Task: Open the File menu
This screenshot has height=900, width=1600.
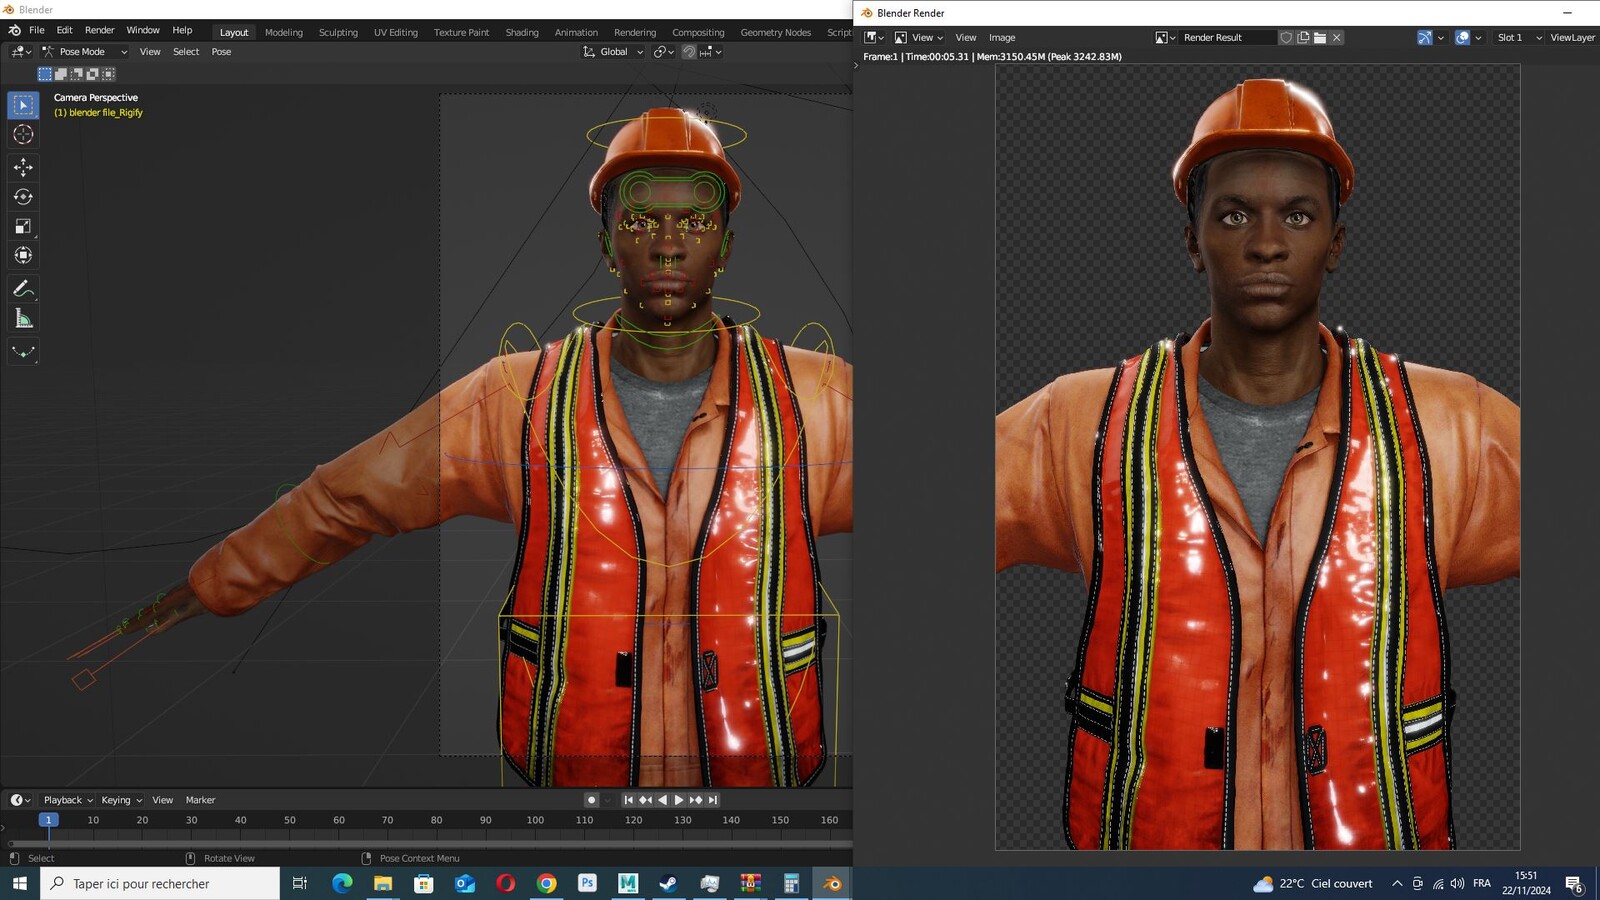Action: pyautogui.click(x=37, y=31)
